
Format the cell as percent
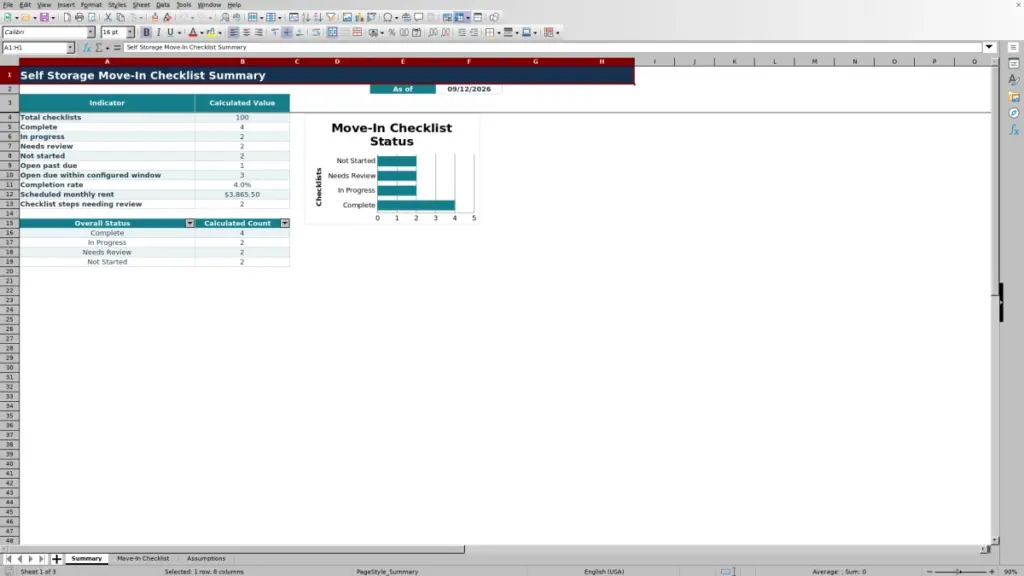[392, 32]
